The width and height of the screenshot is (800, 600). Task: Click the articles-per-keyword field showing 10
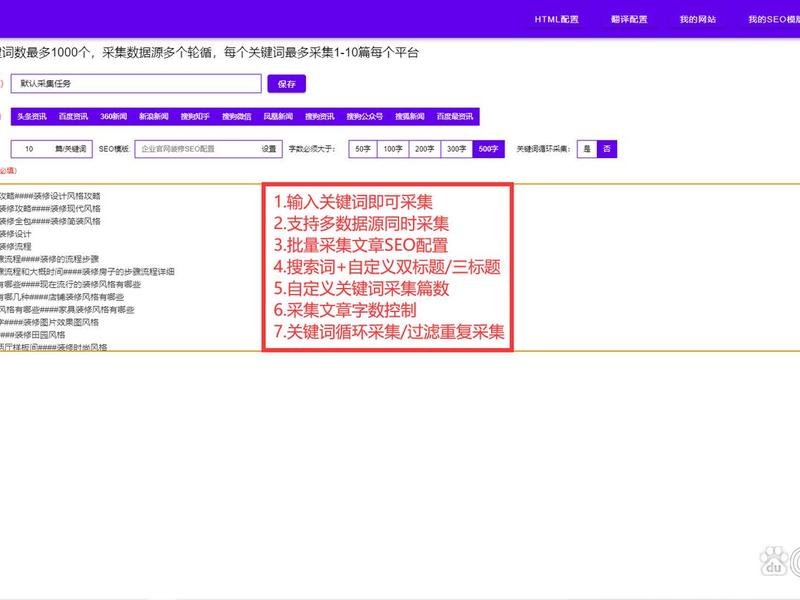point(52,149)
